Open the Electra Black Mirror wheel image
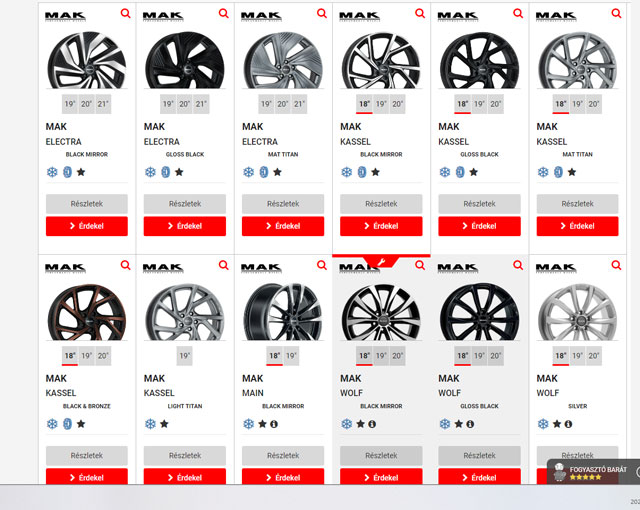Screen dimensions: 640x510 [87, 60]
